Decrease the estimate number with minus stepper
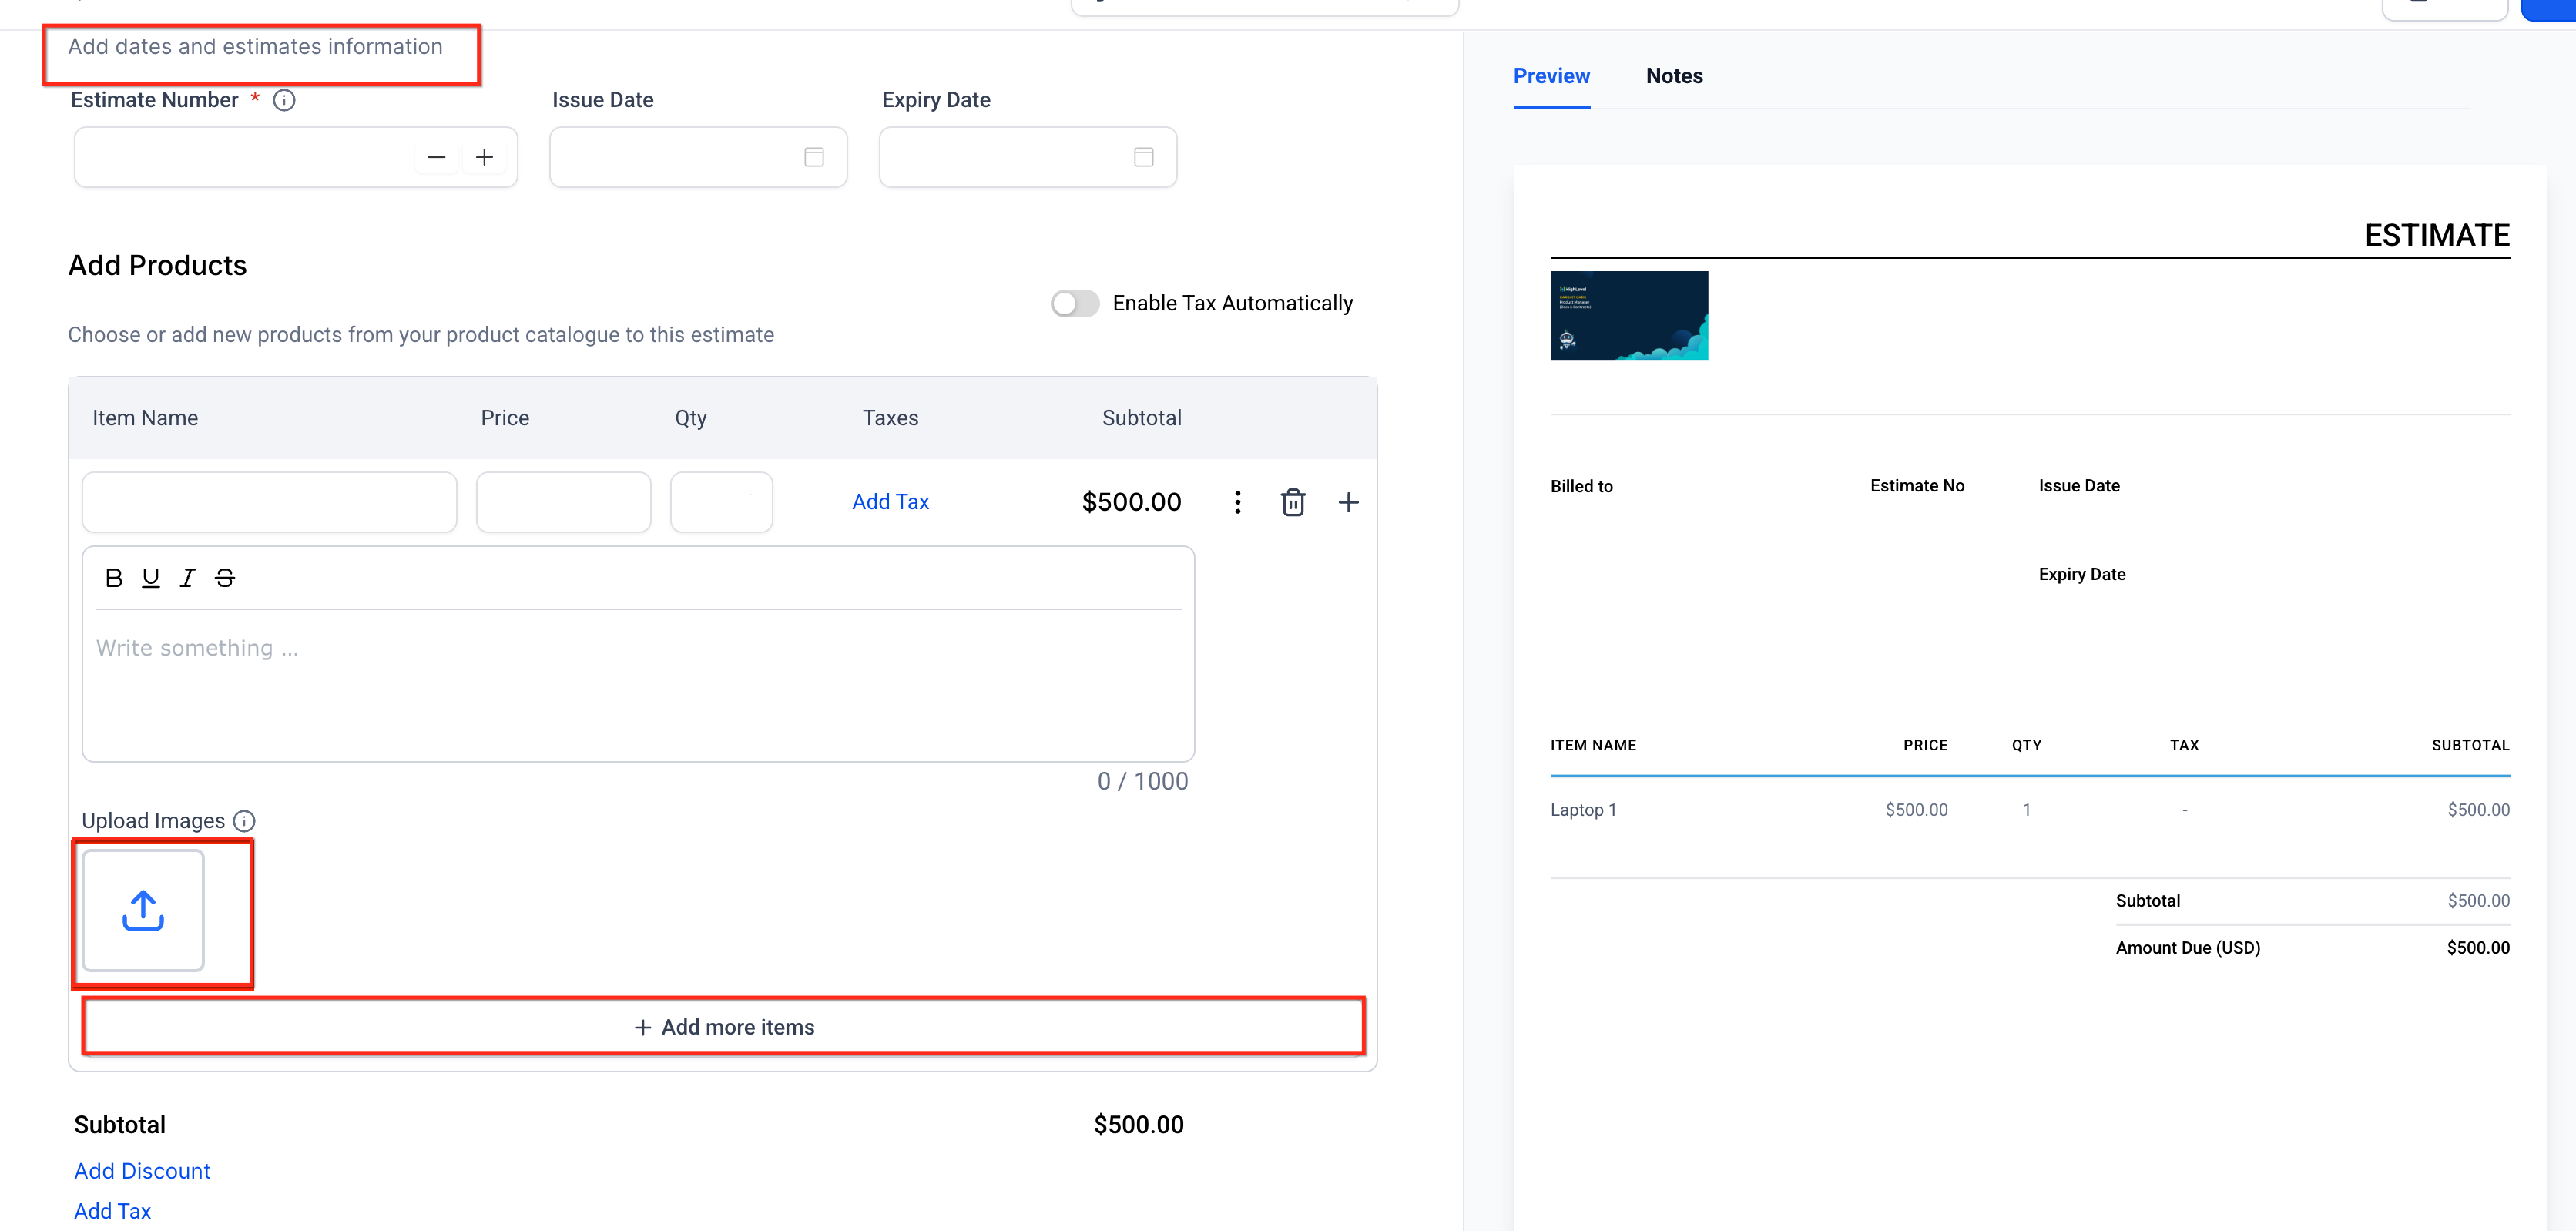Screen dimensions: 2576x1231 coord(436,157)
